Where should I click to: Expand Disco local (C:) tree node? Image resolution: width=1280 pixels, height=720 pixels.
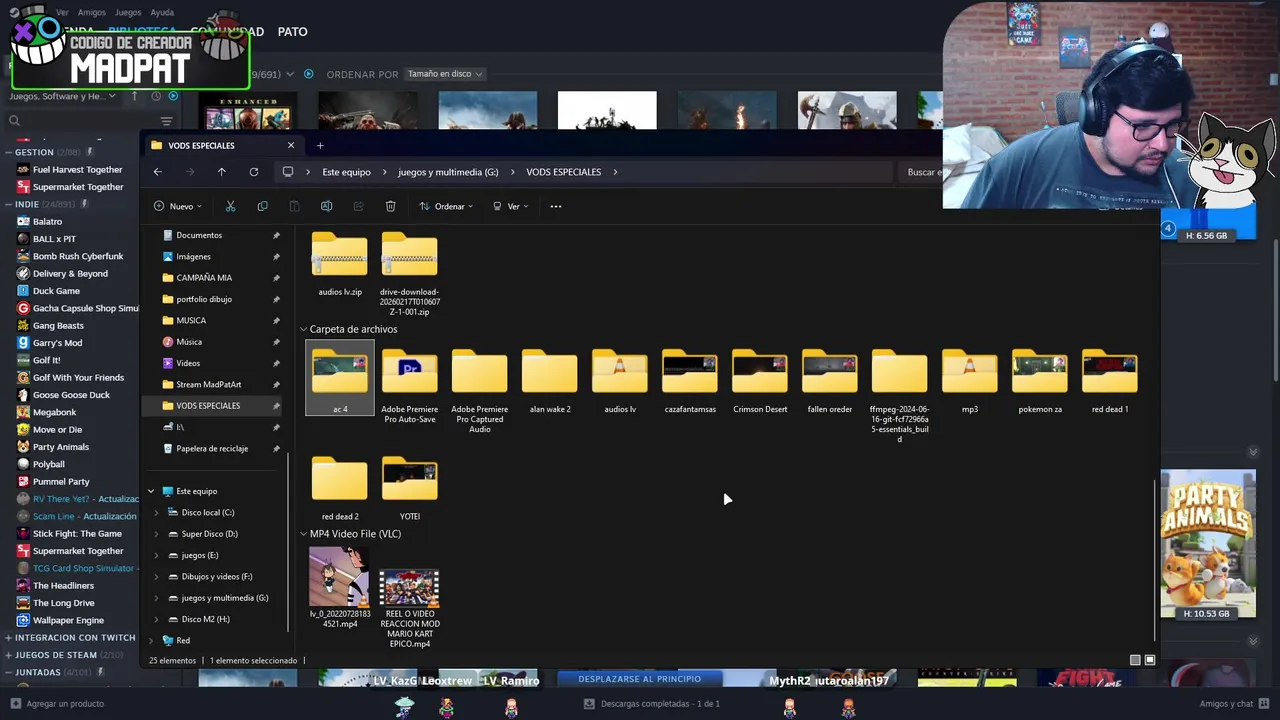pos(156,512)
